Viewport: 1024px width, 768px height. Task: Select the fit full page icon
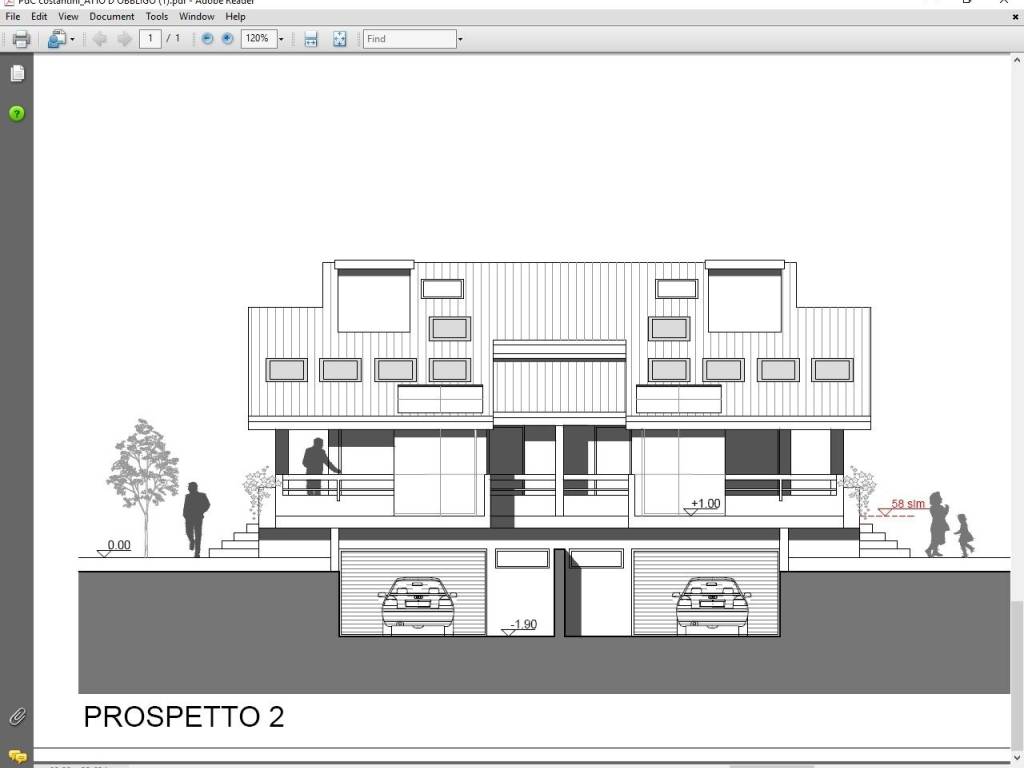pyautogui.click(x=340, y=39)
